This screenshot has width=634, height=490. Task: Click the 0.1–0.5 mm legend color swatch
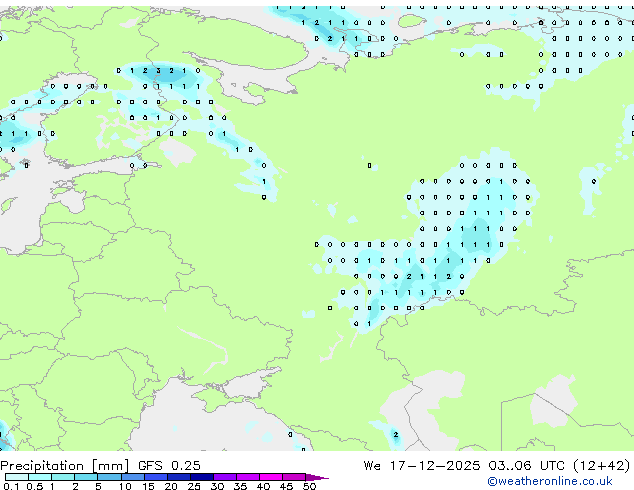click(17, 477)
